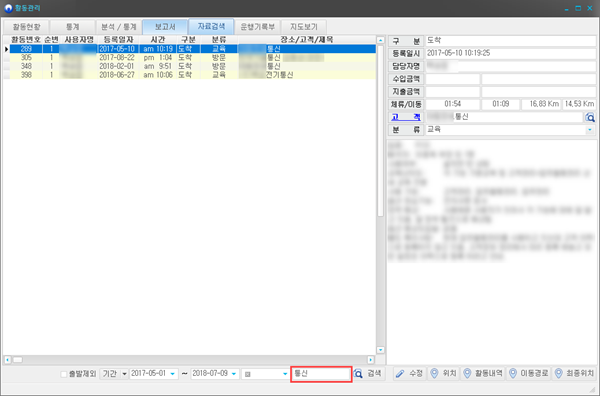Click the 통신 search text field

[321, 374]
